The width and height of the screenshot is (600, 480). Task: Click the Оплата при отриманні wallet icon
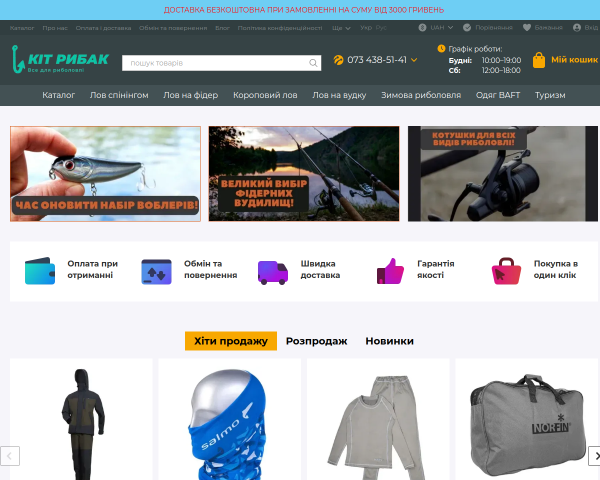[x=40, y=271]
